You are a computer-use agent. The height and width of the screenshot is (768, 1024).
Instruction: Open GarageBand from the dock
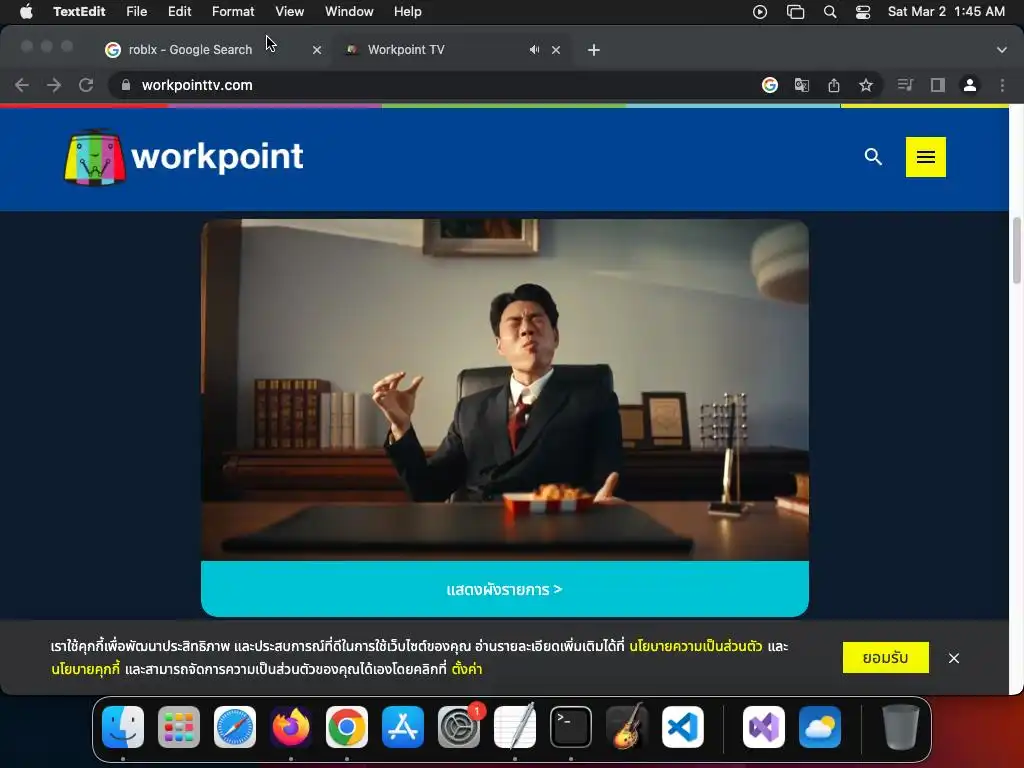(x=627, y=727)
